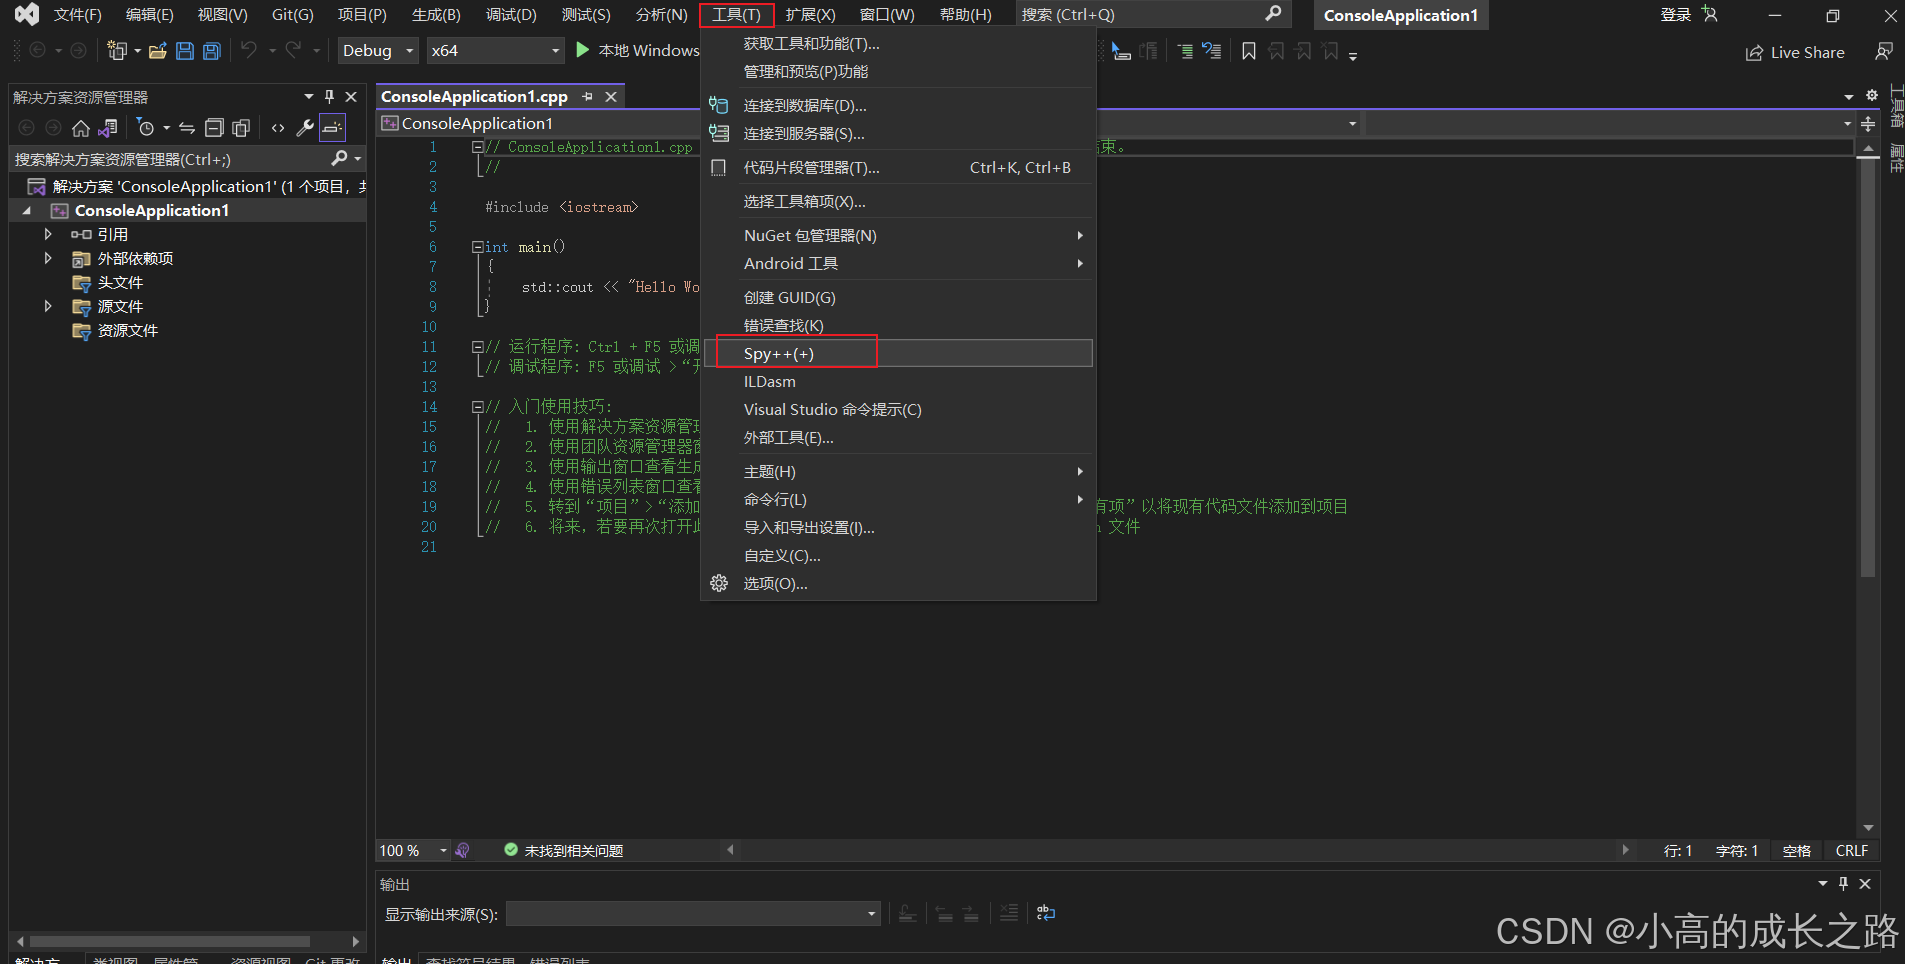Toggle a bookmark on the current line

coord(1247,50)
